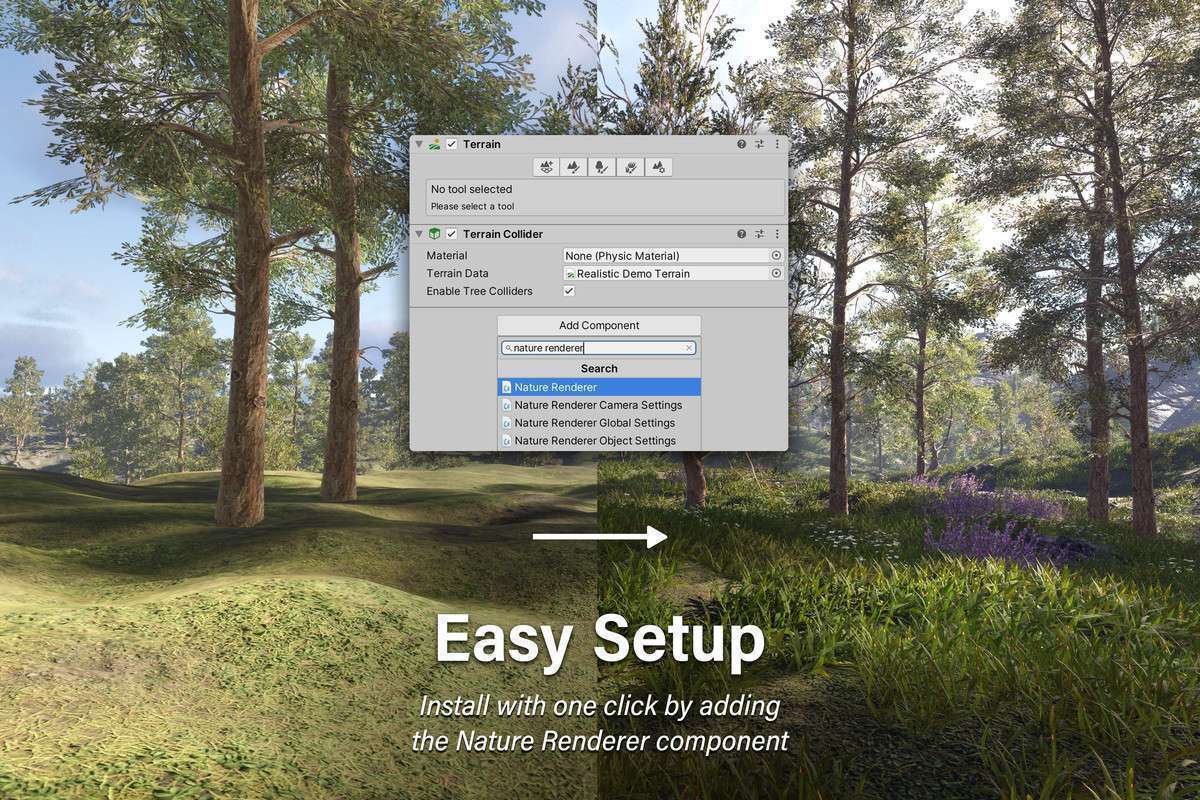This screenshot has height=800, width=1200.
Task: Open object picker for Material field
Action: pos(776,256)
